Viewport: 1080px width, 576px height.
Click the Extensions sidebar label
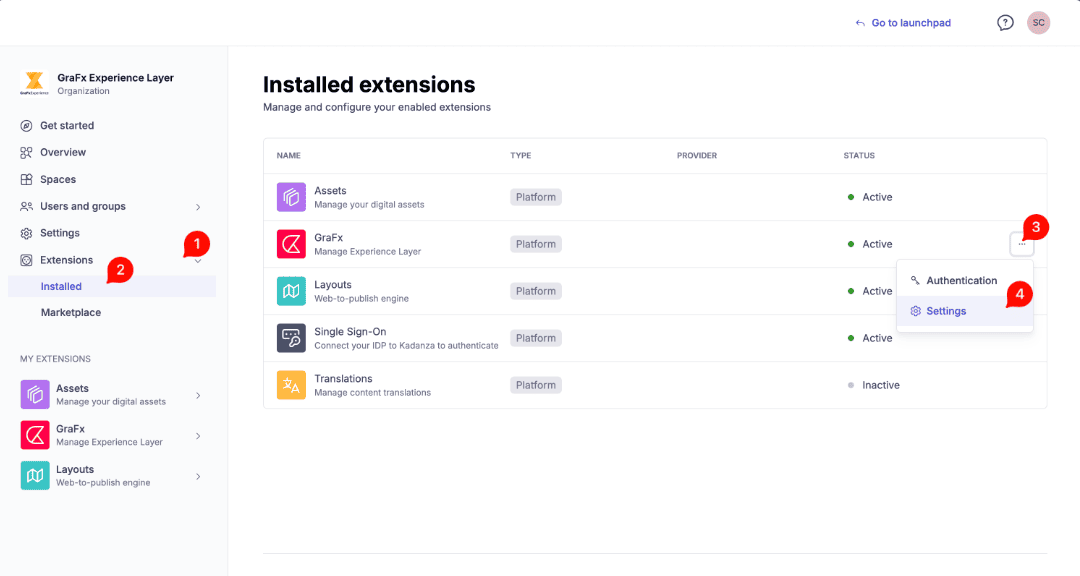(x=66, y=260)
